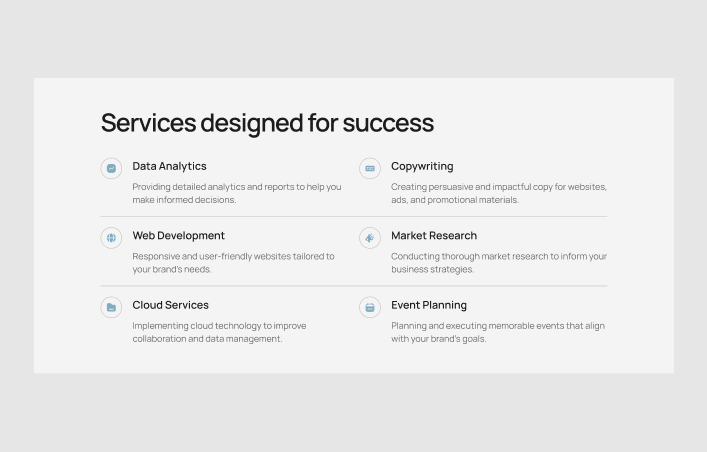
Task: Click the 'Planning and executing memorable events' text
Action: click(497, 332)
